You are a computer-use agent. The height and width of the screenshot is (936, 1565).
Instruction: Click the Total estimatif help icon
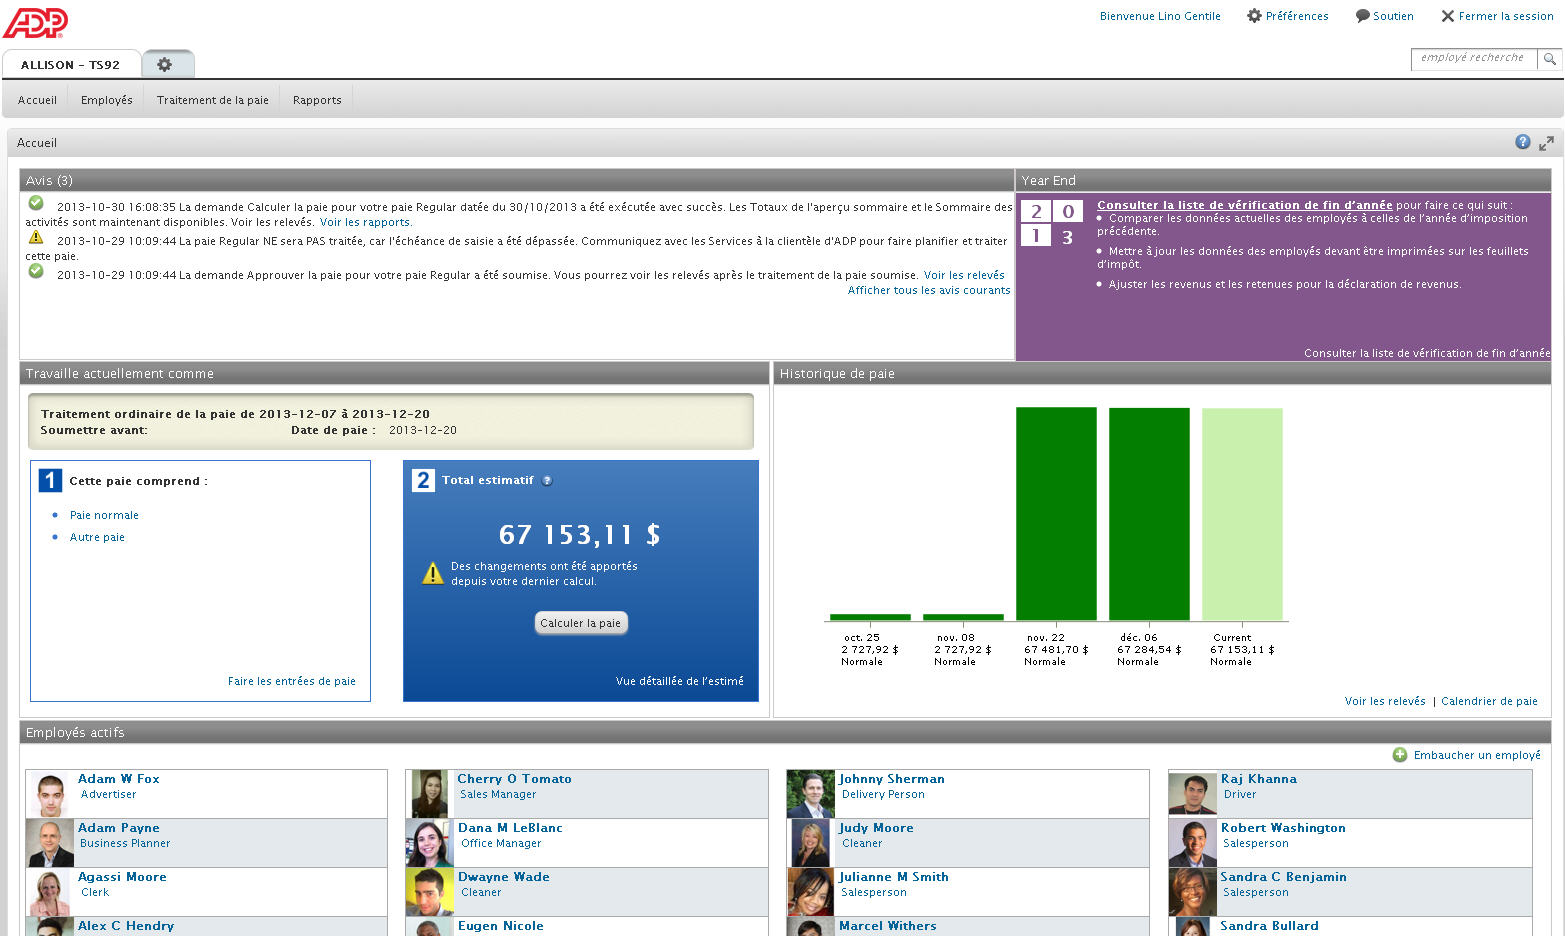tap(547, 481)
